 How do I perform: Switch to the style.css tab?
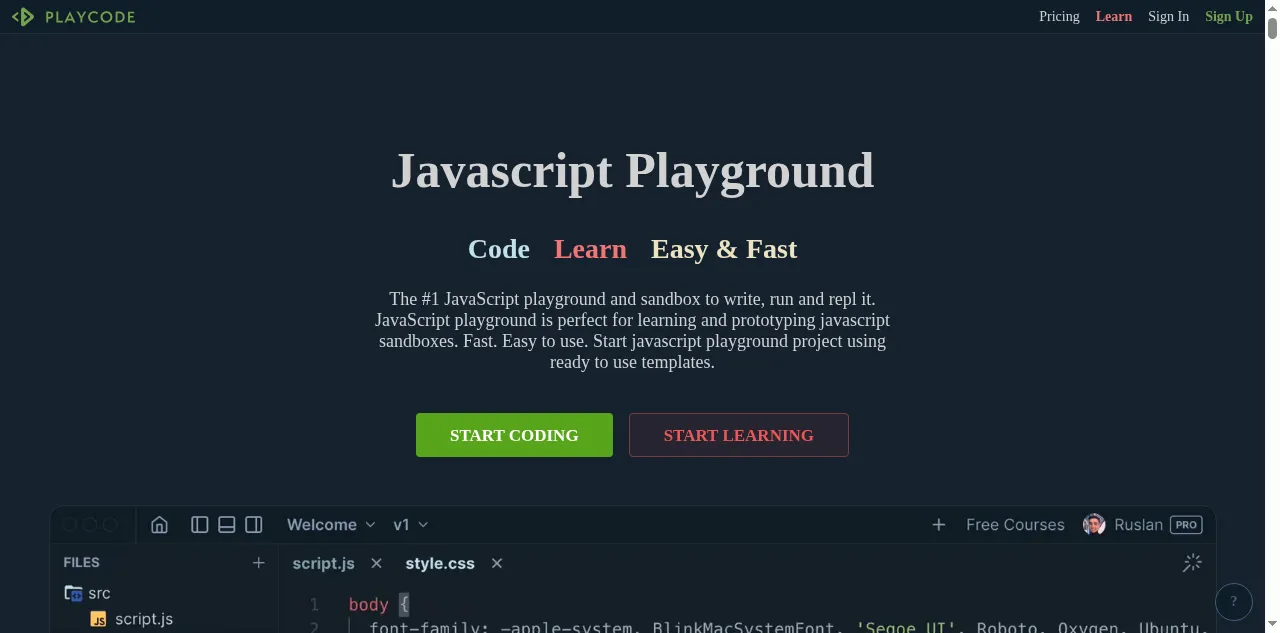pos(440,563)
